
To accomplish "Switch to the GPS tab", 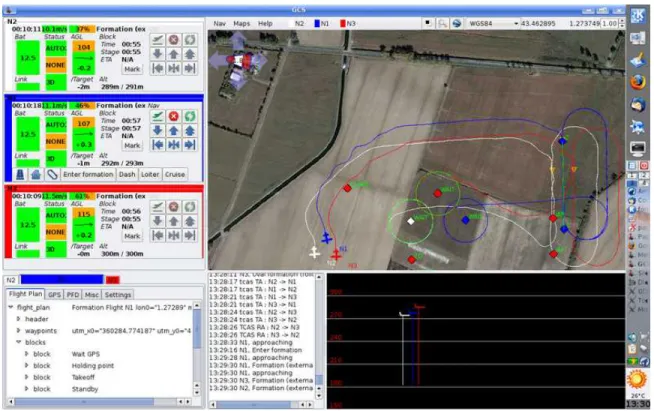I will (54, 295).
